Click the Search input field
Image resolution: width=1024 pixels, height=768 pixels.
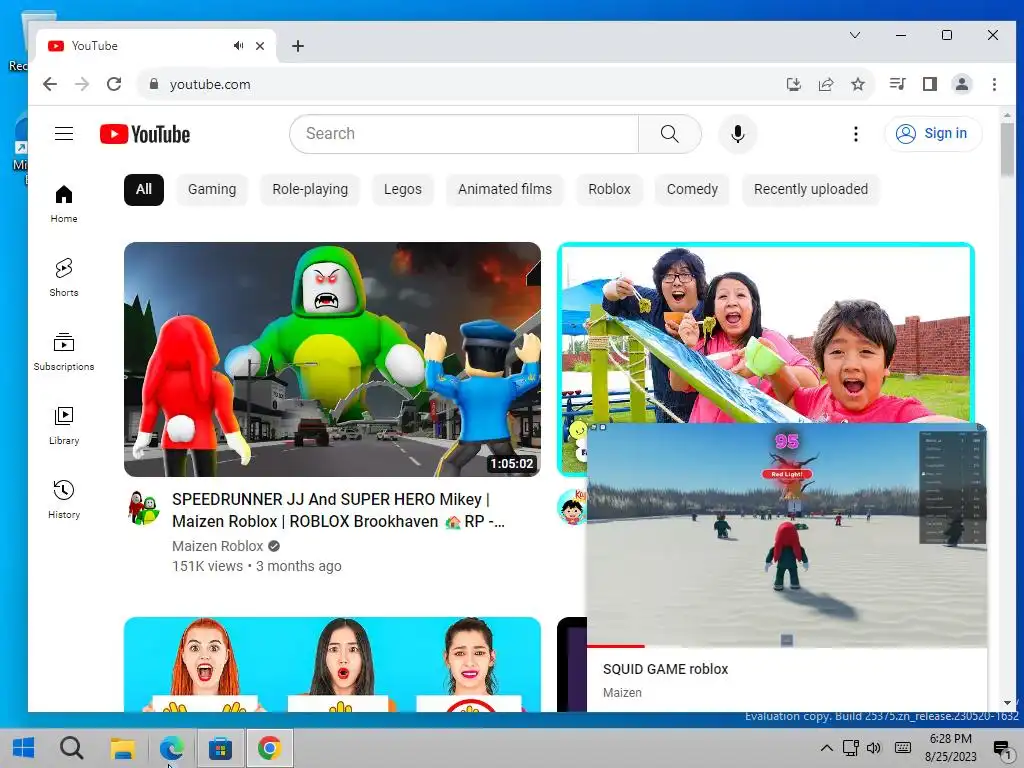(x=464, y=134)
